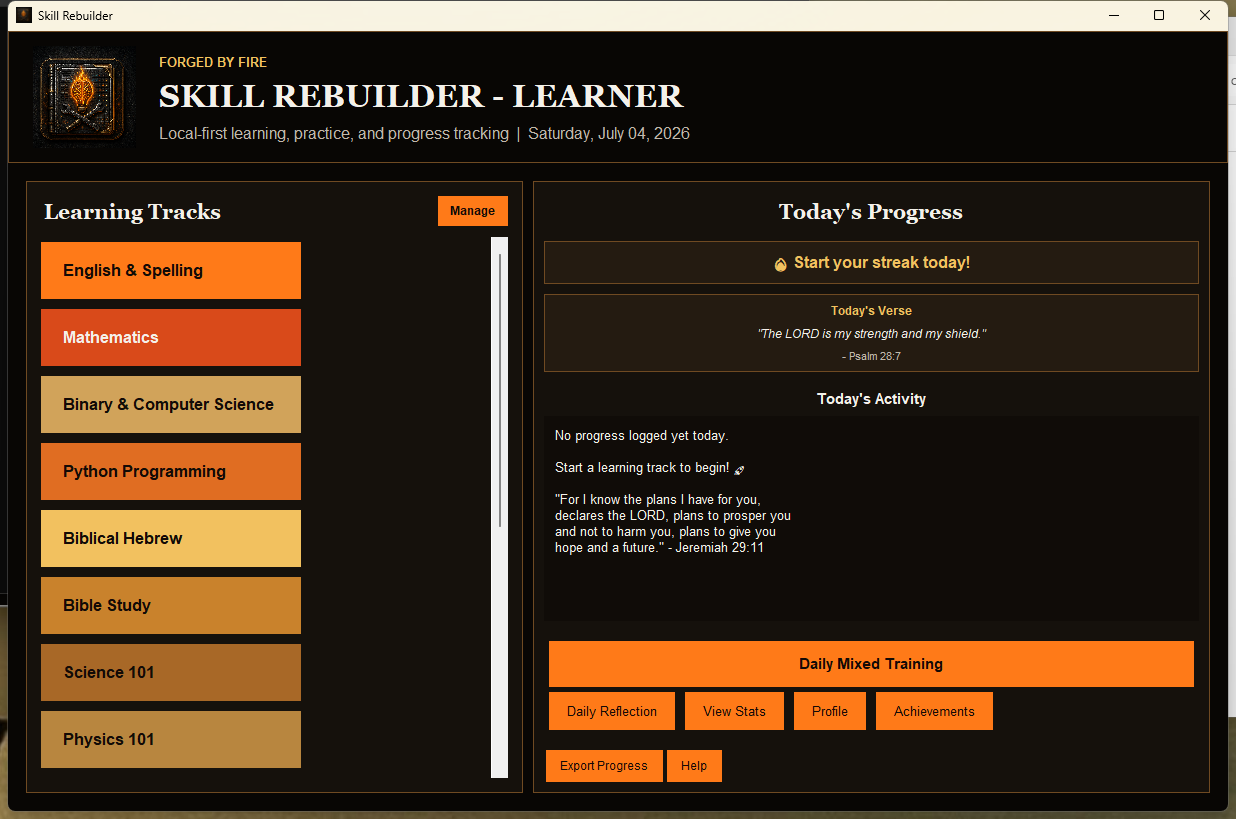Click the Psalm 28:7 reference
Image resolution: width=1236 pixels, height=819 pixels.
pyautogui.click(x=871, y=356)
